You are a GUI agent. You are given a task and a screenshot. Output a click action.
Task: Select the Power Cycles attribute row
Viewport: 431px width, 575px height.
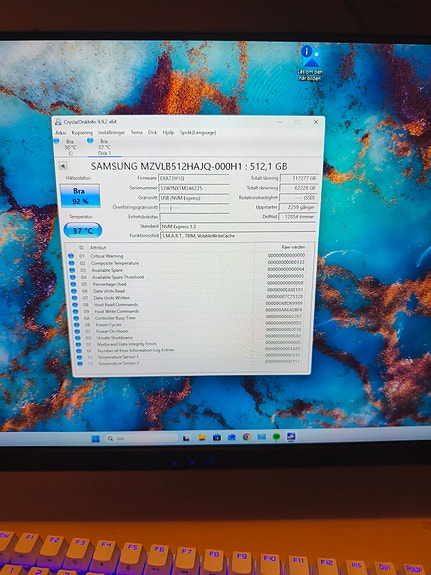188,325
